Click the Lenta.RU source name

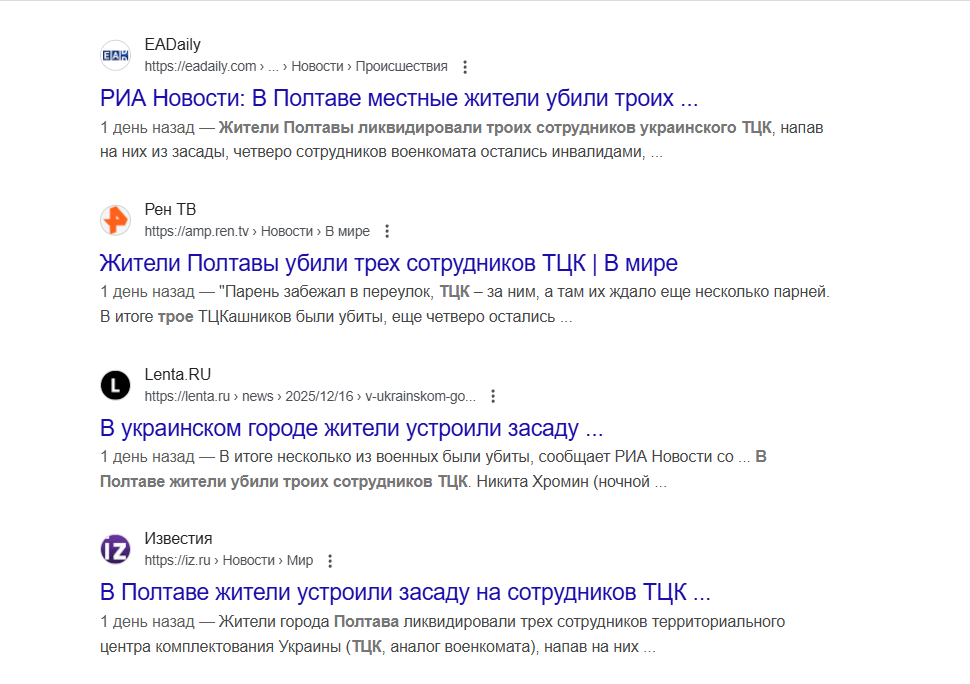click(178, 375)
